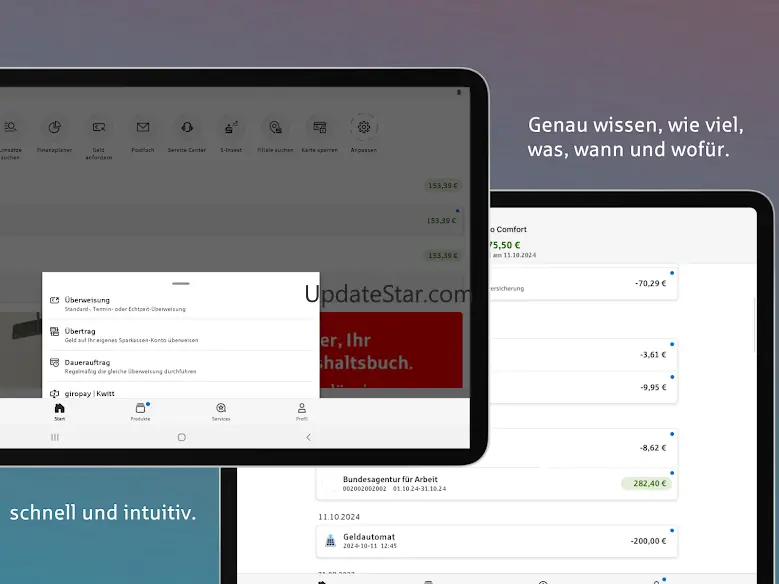779x584 pixels.
Task: Click the -200,00 € withdrawal amount
Action: pyautogui.click(x=648, y=541)
